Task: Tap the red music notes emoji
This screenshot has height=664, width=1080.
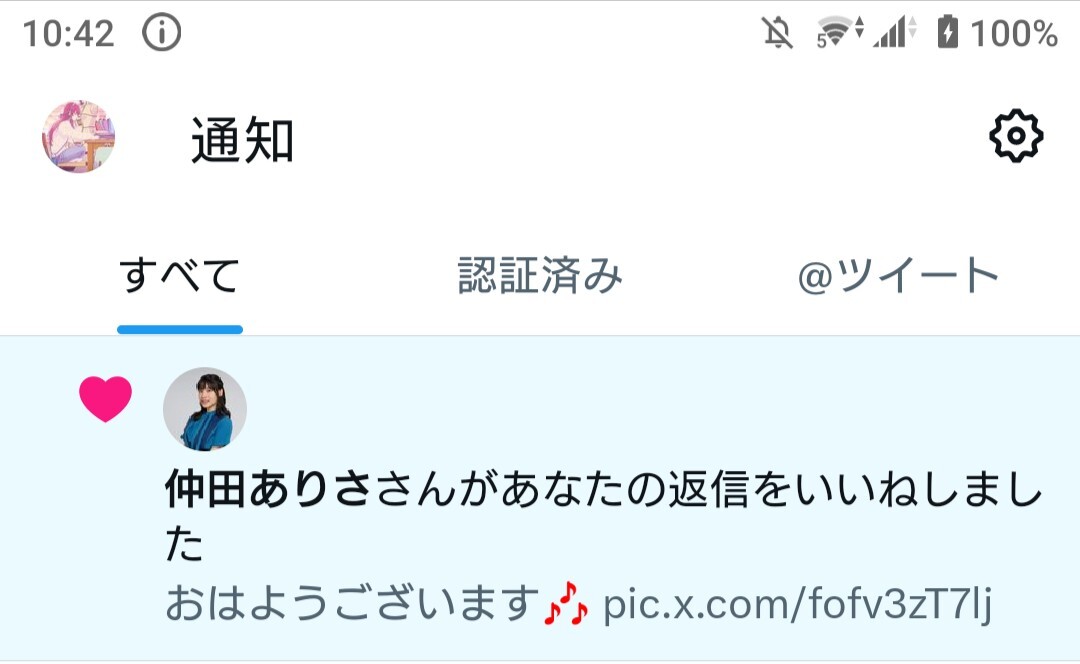Action: click(x=566, y=603)
